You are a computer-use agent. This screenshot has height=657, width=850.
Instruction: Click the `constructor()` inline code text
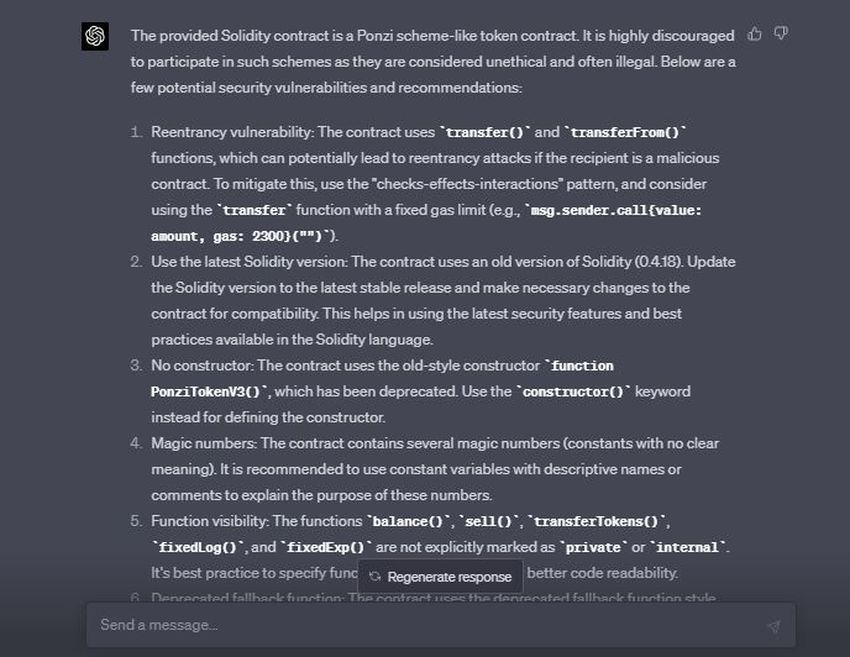tap(573, 391)
